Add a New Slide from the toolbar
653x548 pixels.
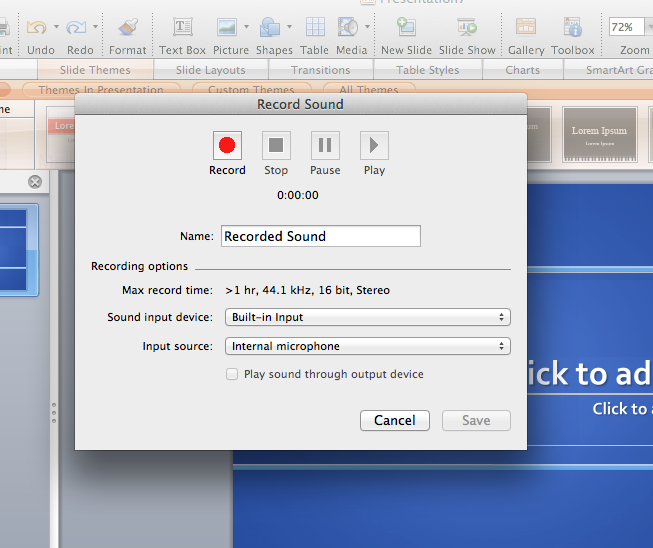click(x=406, y=27)
